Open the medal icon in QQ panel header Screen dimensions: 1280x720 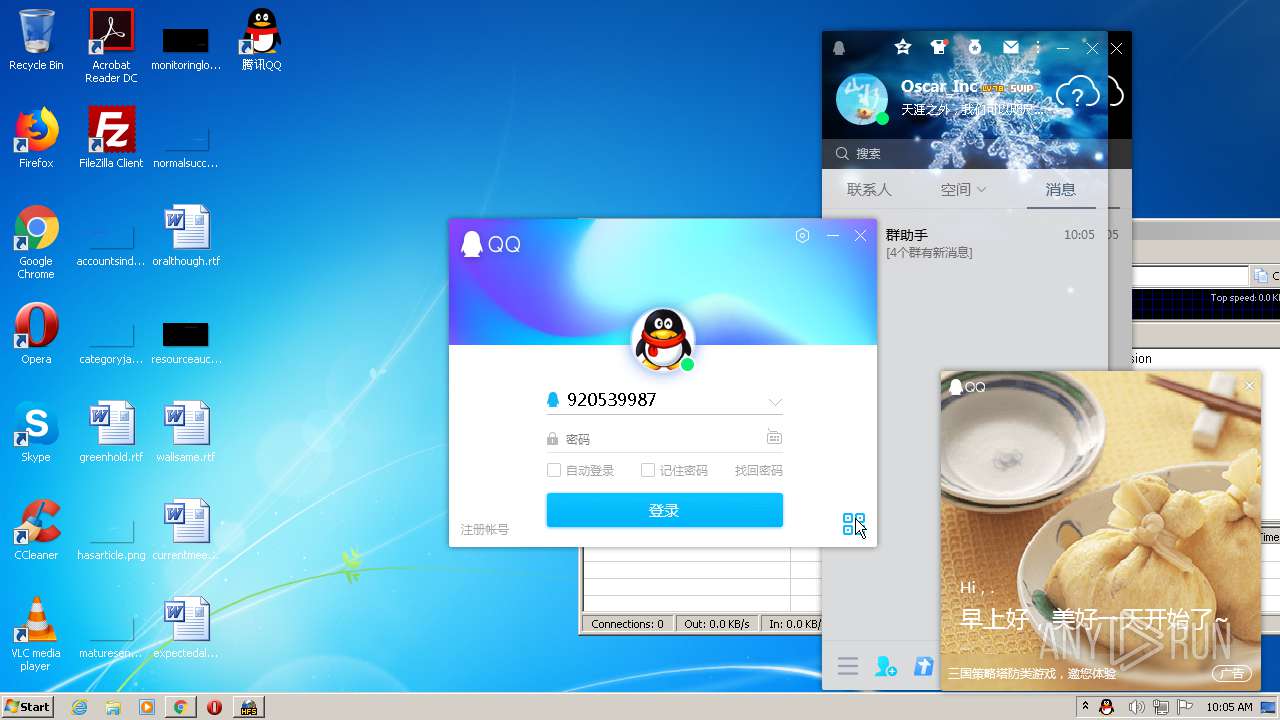pos(975,47)
